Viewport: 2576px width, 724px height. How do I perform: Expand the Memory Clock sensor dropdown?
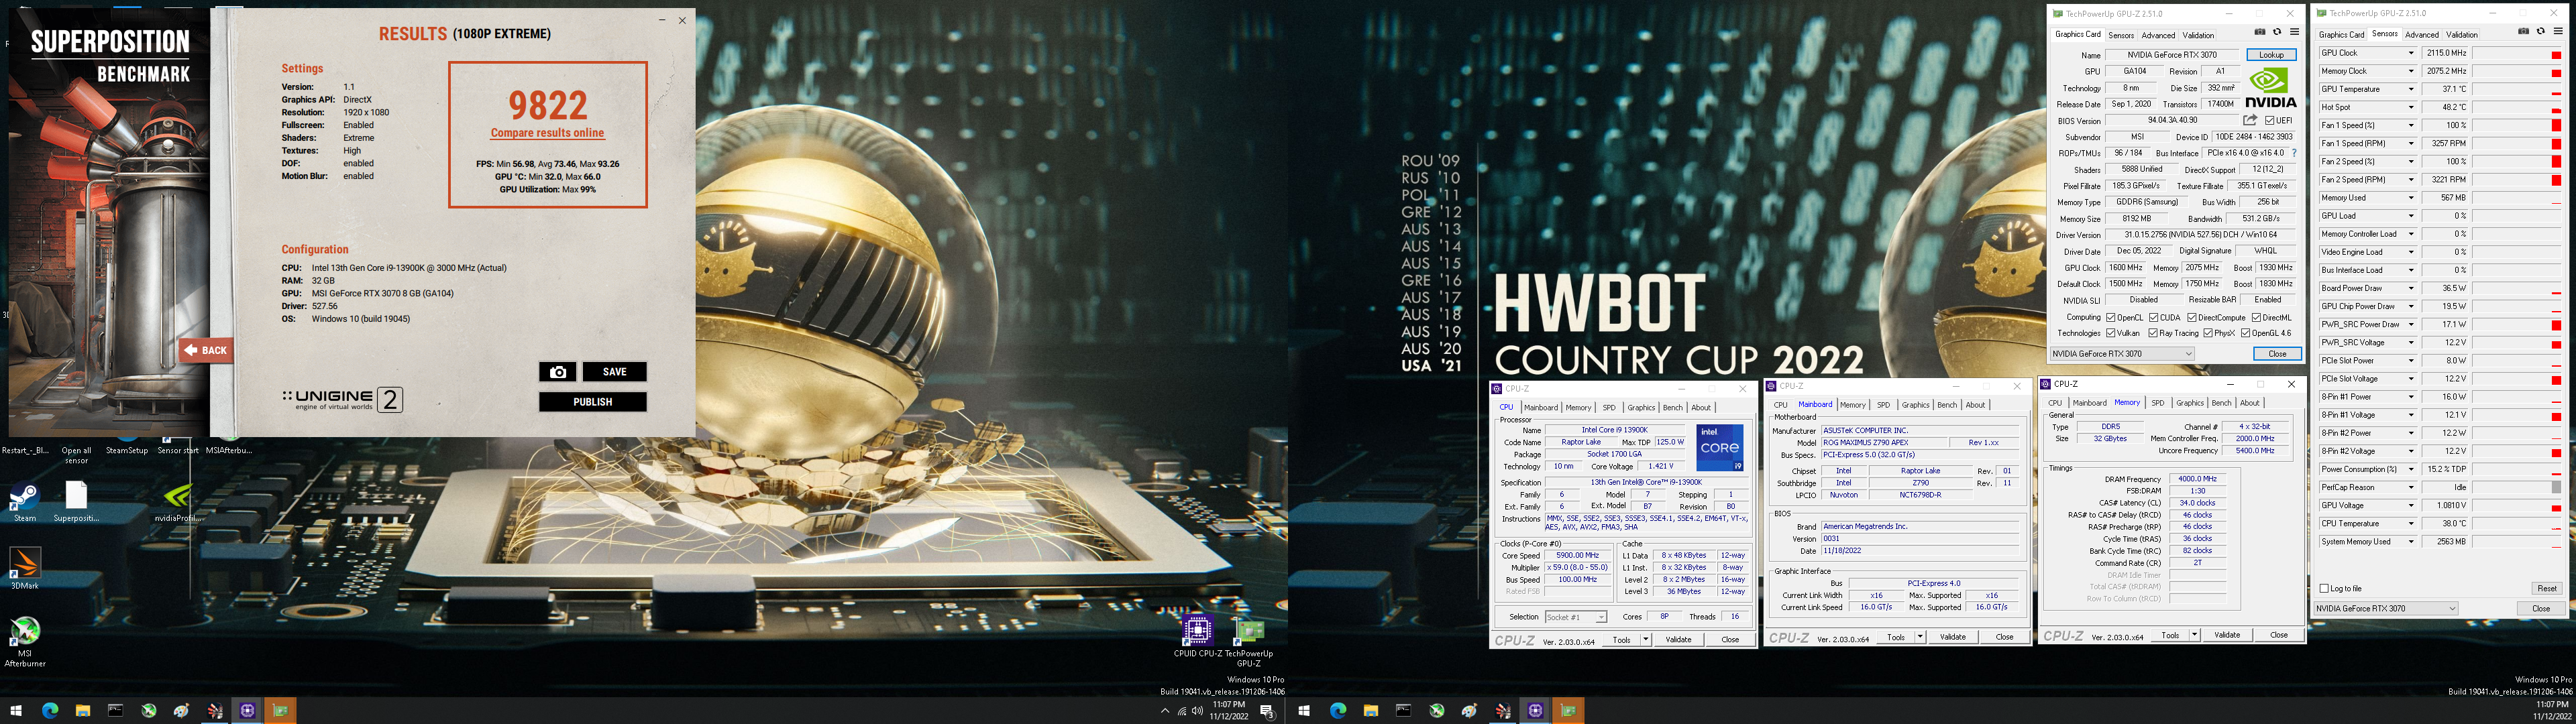[x=2410, y=71]
